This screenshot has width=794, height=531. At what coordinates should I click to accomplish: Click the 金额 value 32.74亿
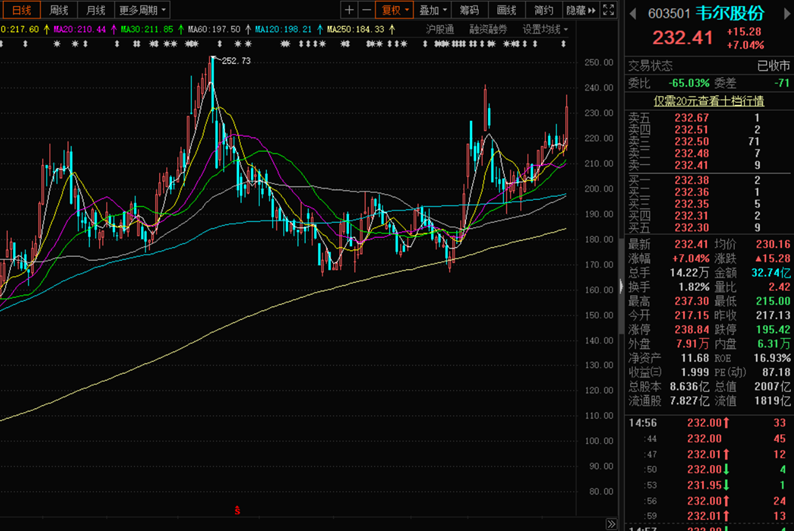coord(771,273)
